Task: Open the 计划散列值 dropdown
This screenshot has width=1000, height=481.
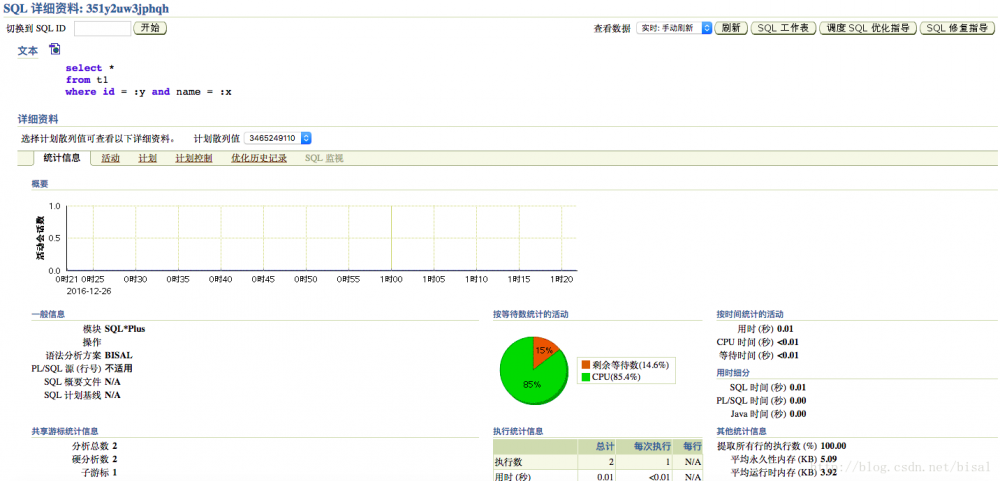Action: [x=278, y=138]
